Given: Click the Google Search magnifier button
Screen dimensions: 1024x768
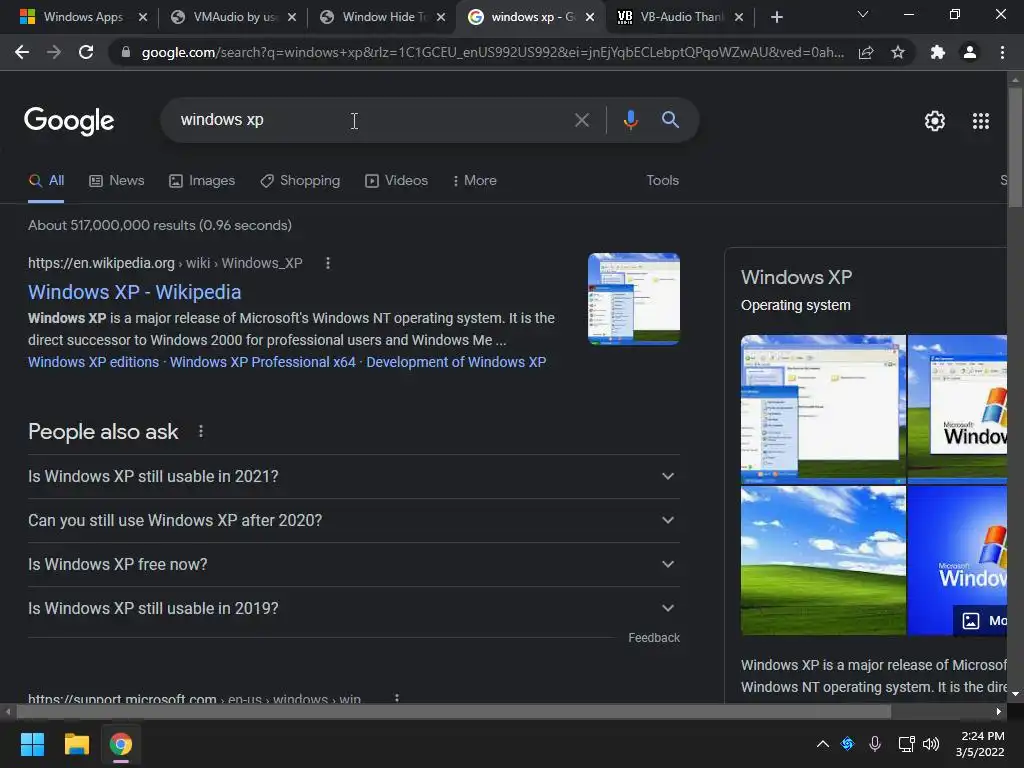Looking at the screenshot, I should coord(670,120).
